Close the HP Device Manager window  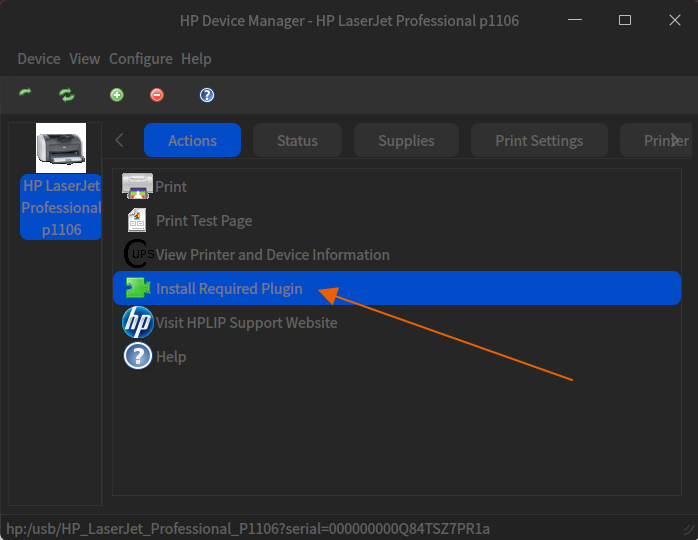click(674, 20)
